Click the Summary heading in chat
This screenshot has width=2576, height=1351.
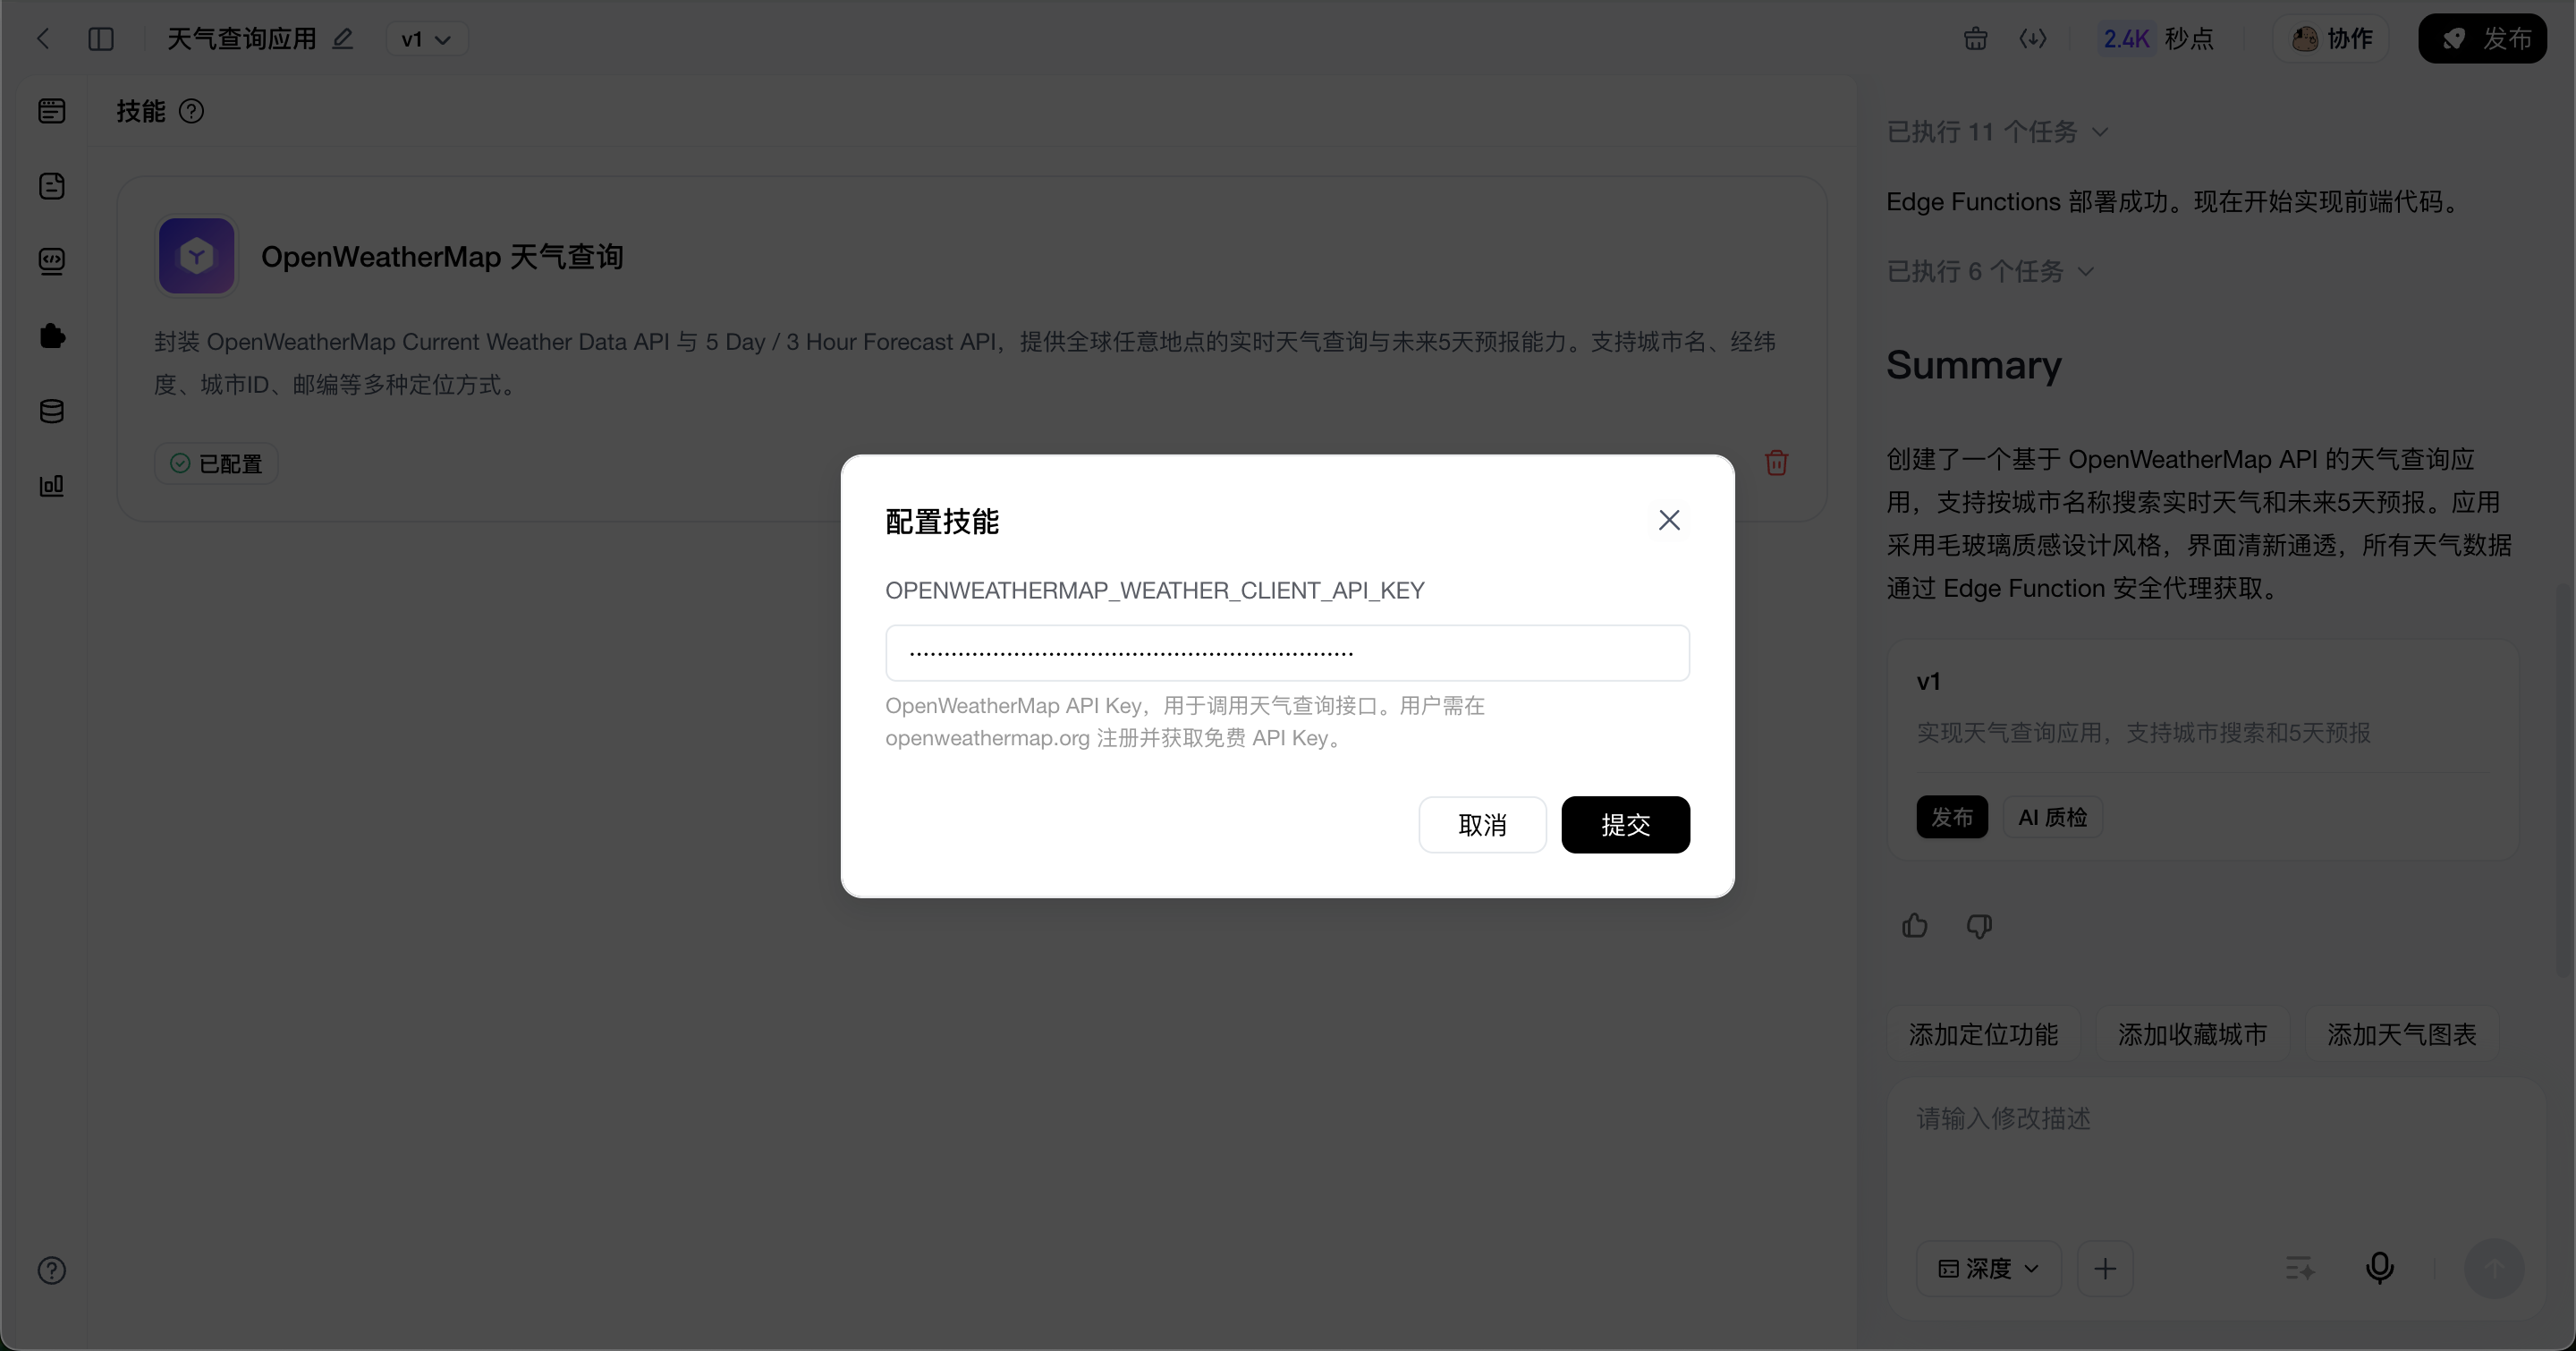click(1973, 365)
